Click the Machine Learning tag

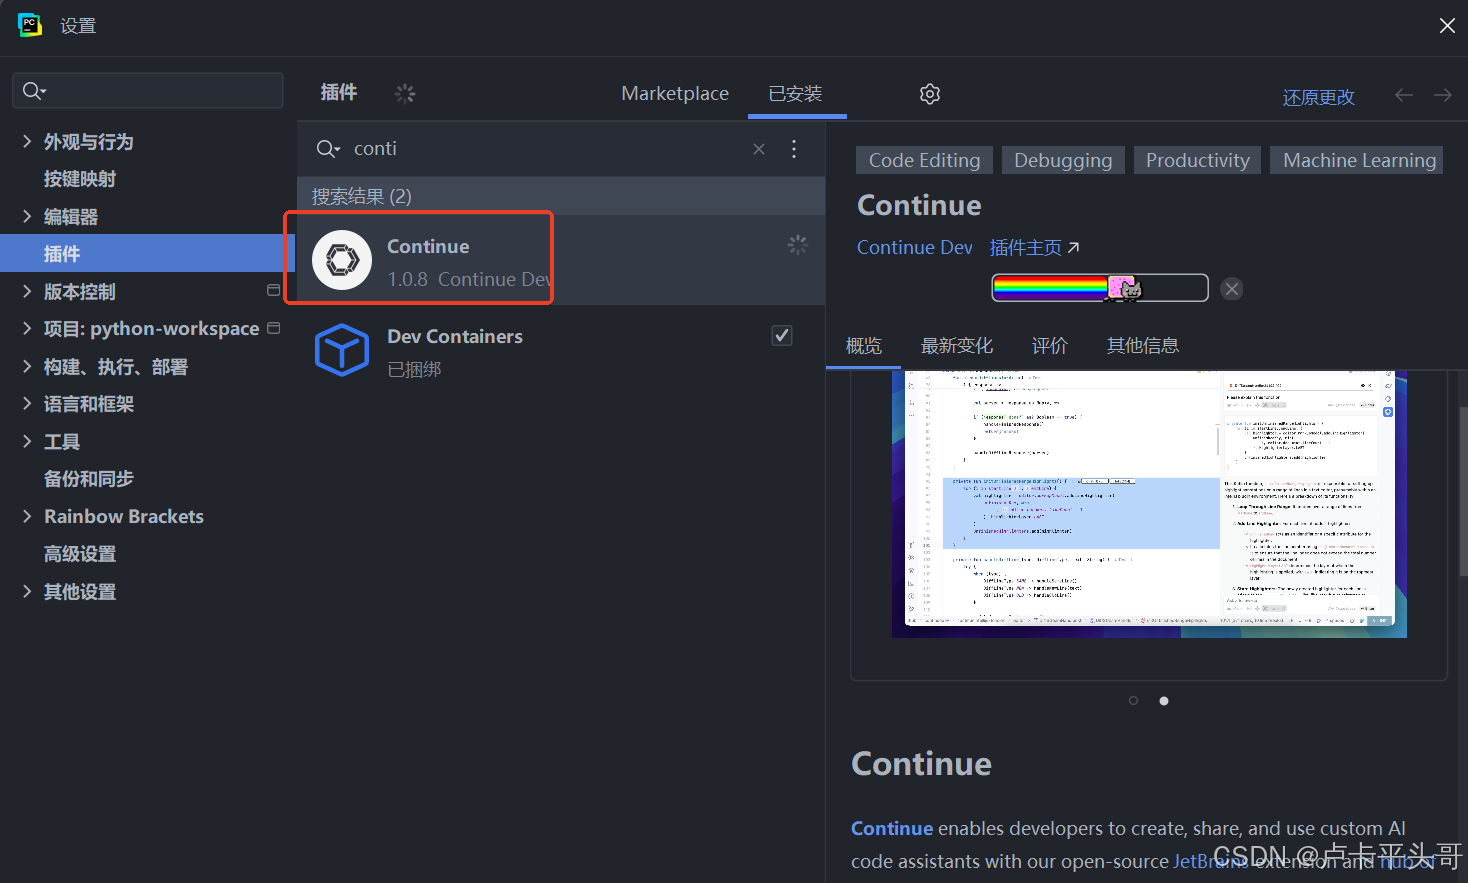tap(1359, 160)
